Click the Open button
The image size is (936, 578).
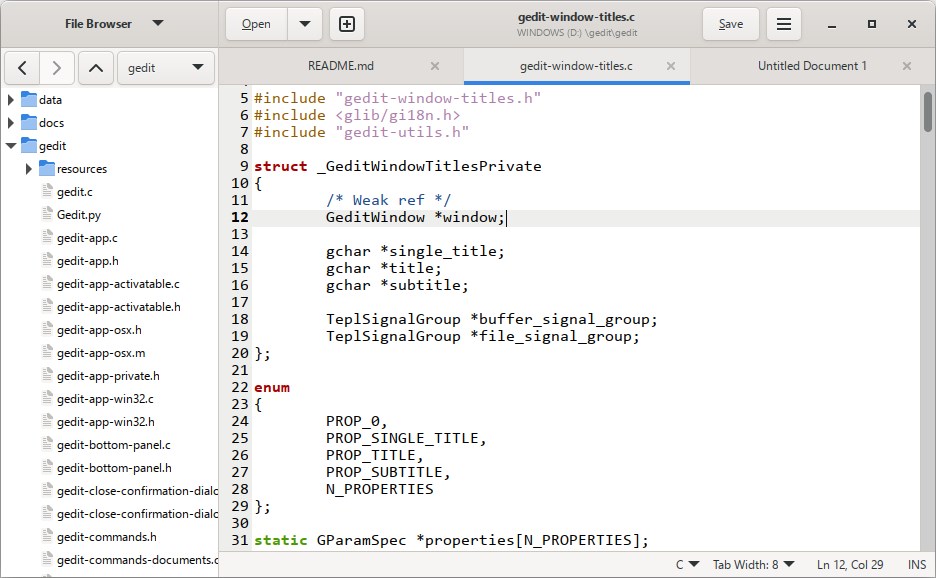[x=254, y=24]
